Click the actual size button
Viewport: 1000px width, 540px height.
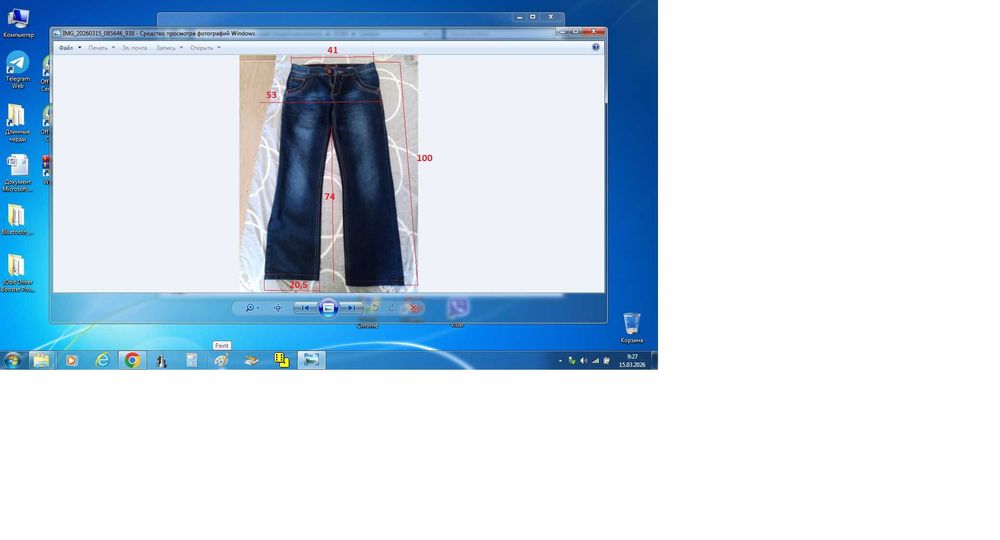coord(278,308)
